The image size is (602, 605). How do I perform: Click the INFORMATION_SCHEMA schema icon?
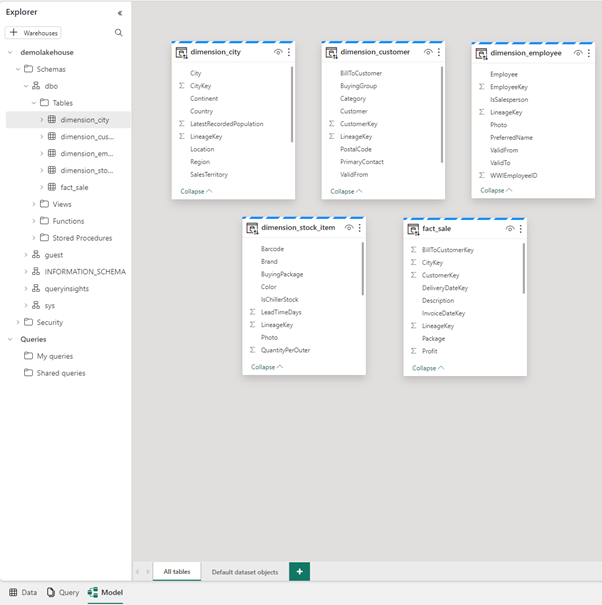(x=36, y=271)
